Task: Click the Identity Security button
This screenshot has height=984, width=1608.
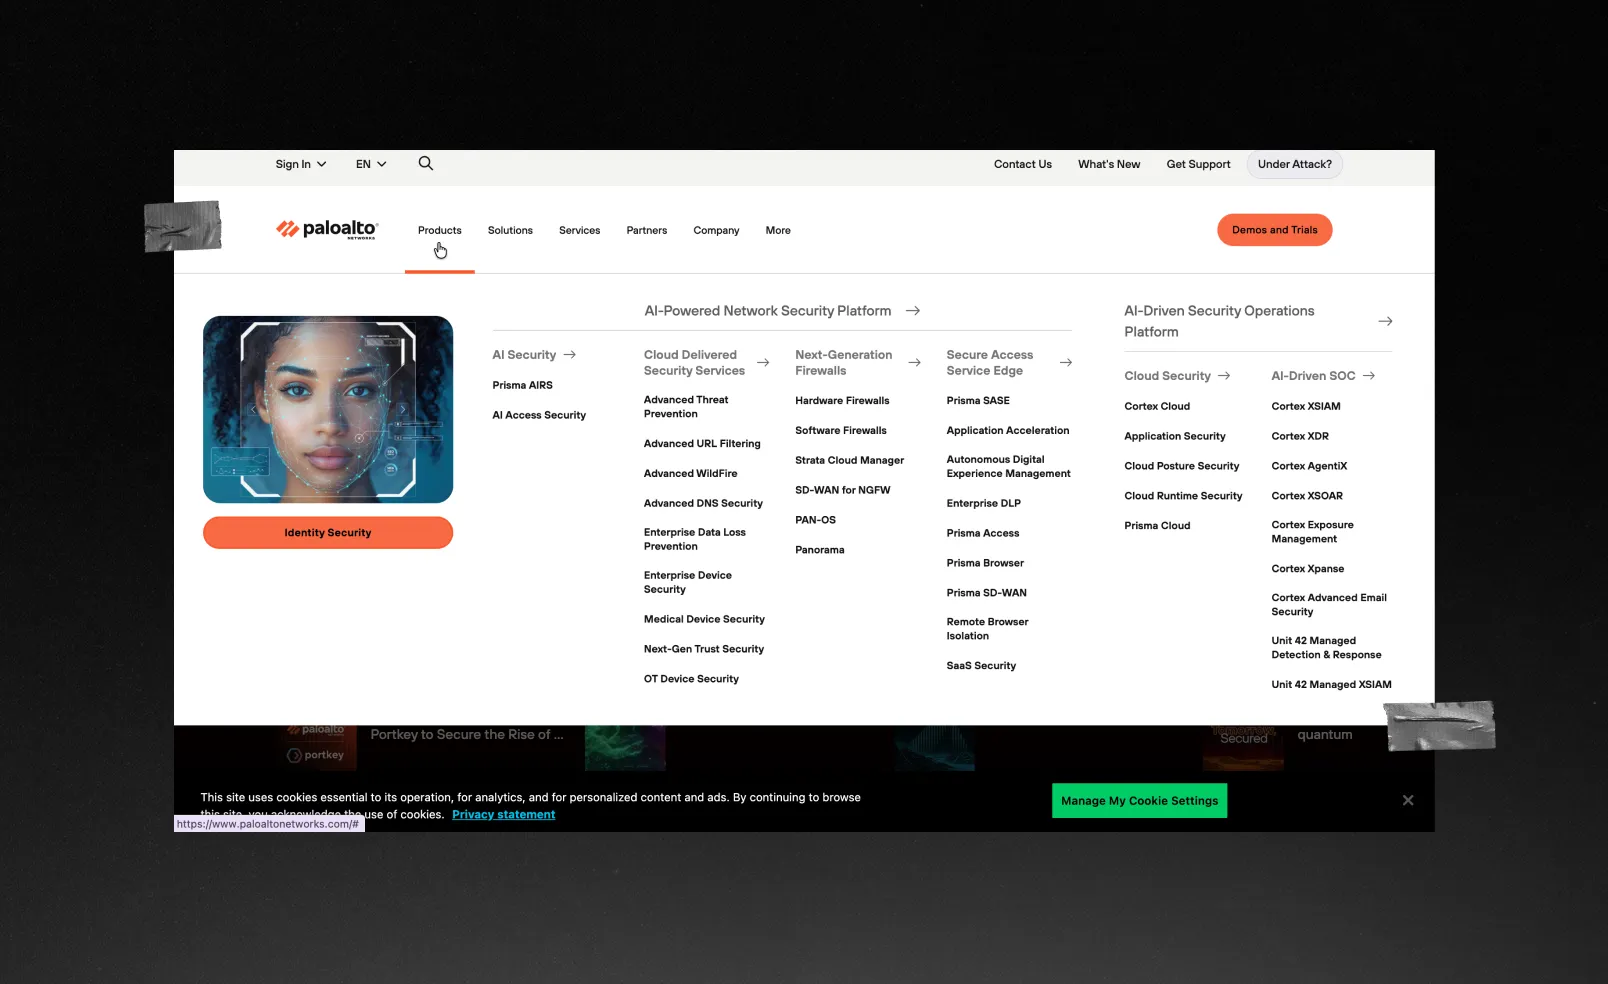Action: pyautogui.click(x=328, y=533)
